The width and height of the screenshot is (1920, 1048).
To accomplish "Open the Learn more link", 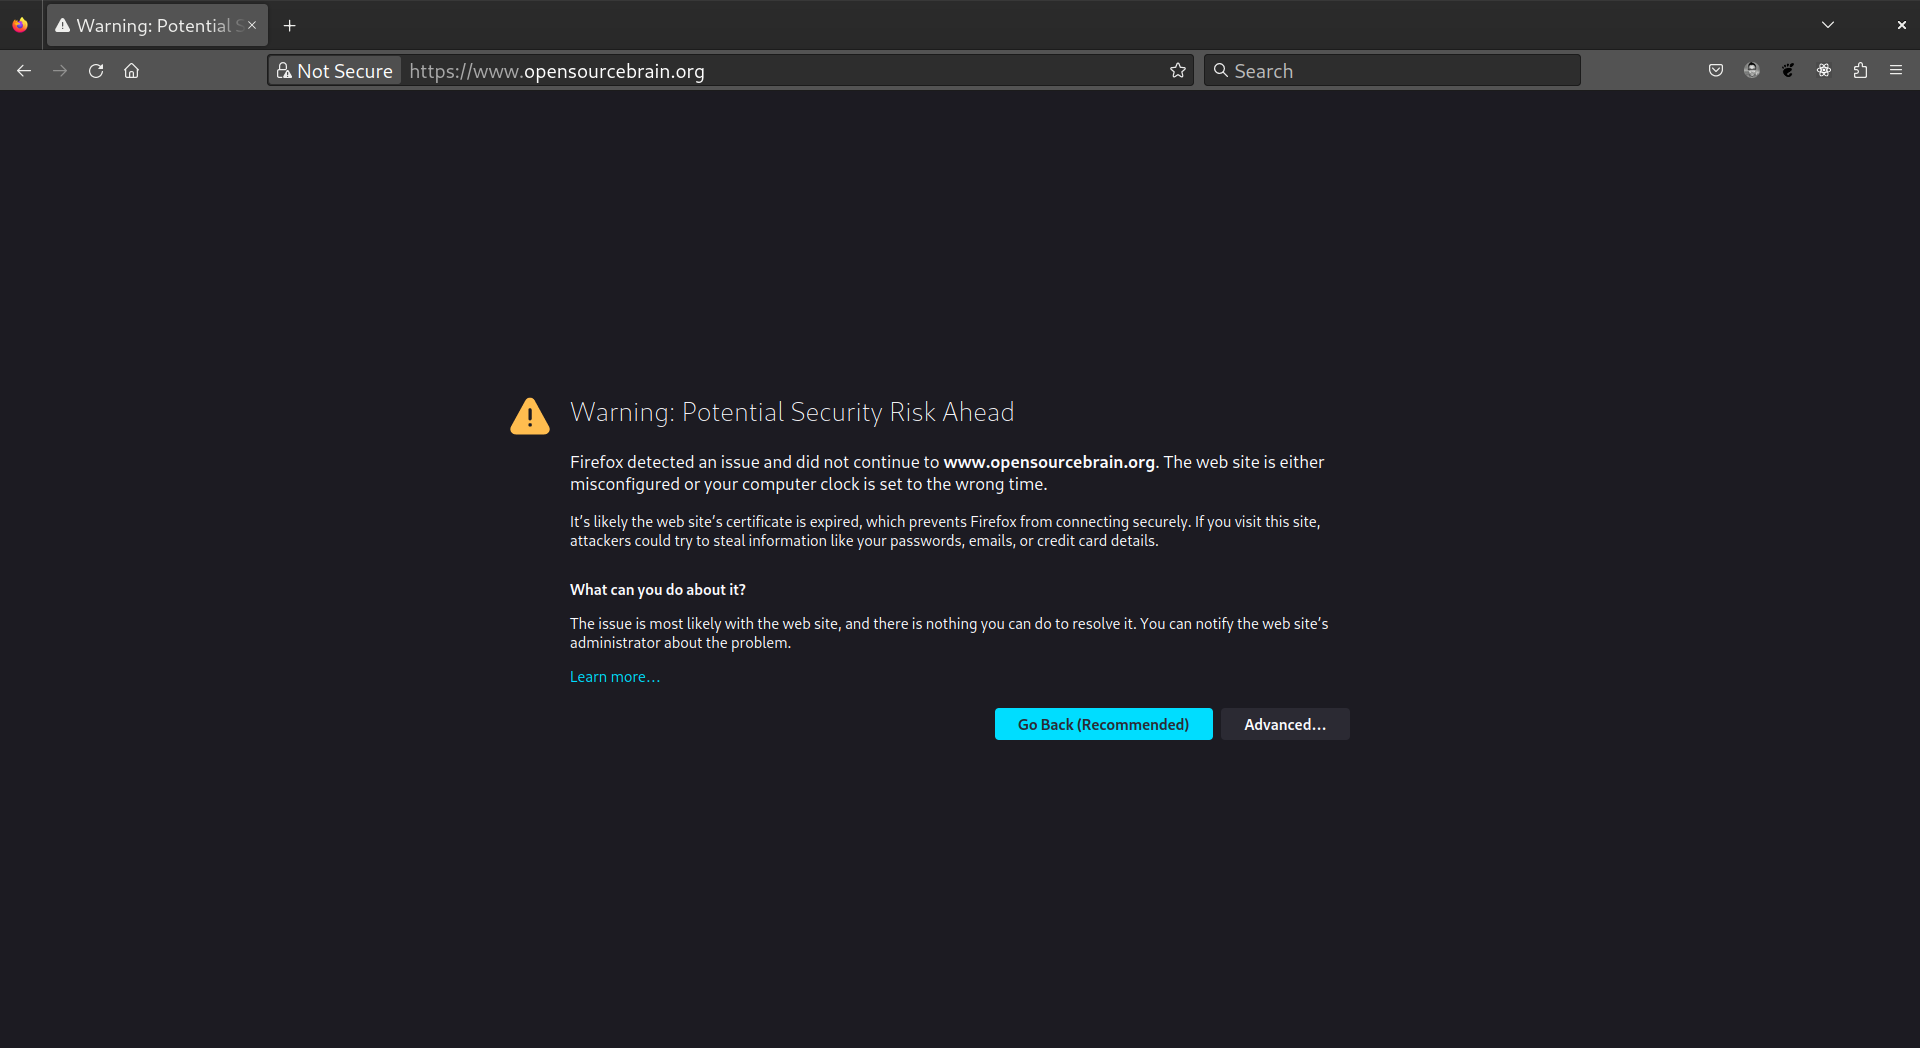I will click(614, 676).
